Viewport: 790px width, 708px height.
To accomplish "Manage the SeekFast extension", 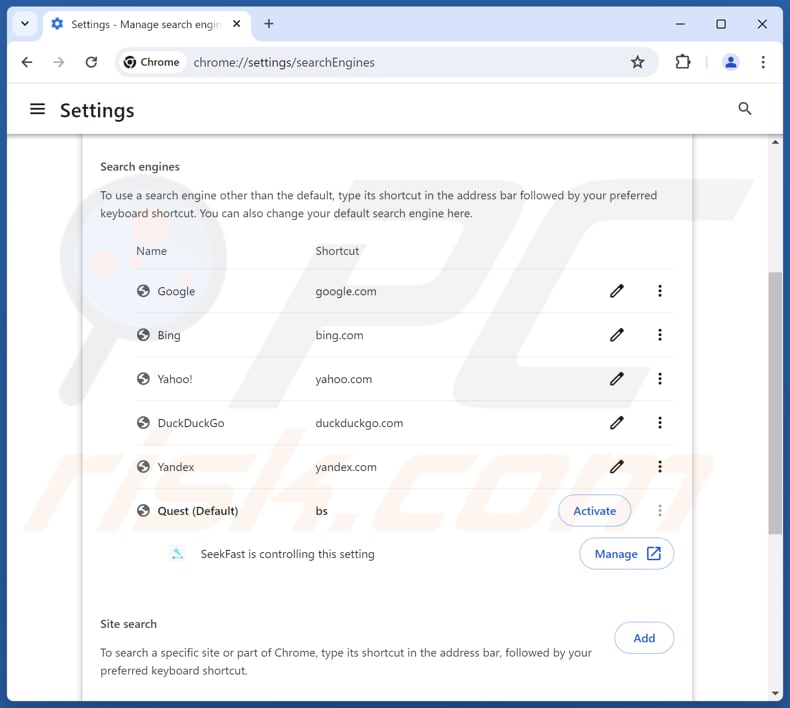I will click(626, 554).
